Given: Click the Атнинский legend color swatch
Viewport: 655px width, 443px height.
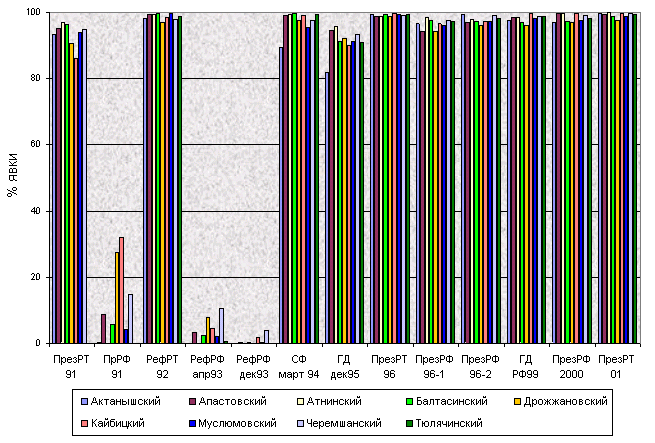Looking at the screenshot, I should pos(300,402).
